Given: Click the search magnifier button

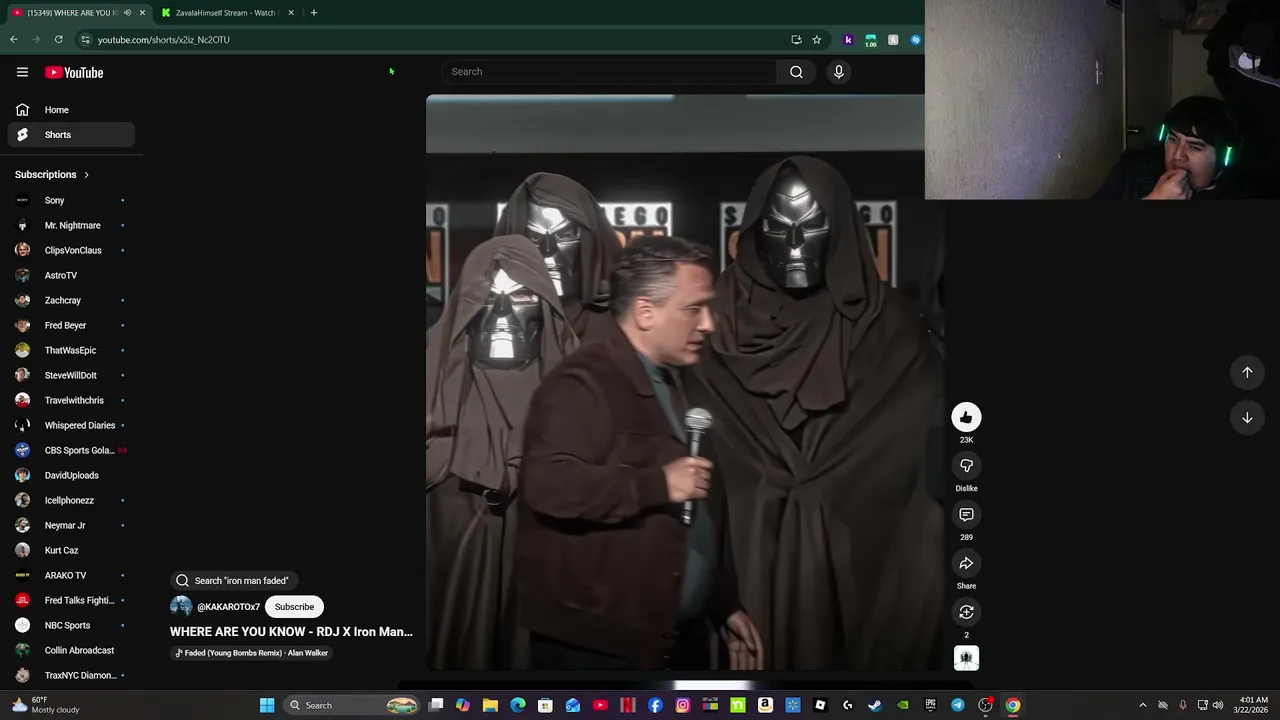Looking at the screenshot, I should [796, 72].
